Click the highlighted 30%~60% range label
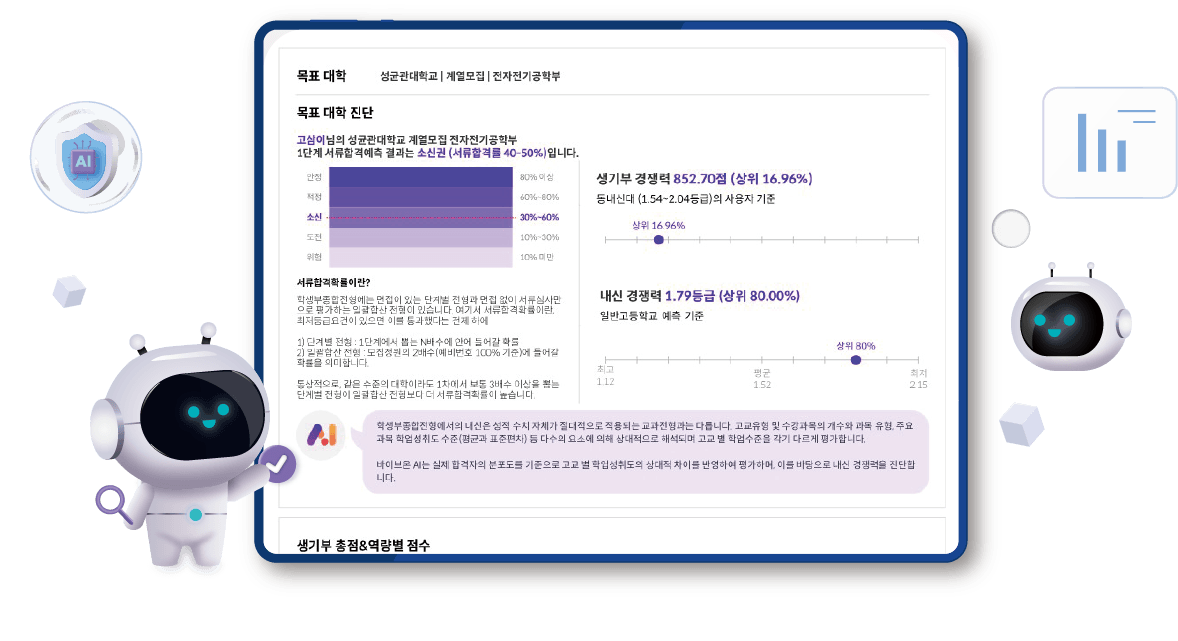This screenshot has height=641, width=1178. tap(539, 217)
